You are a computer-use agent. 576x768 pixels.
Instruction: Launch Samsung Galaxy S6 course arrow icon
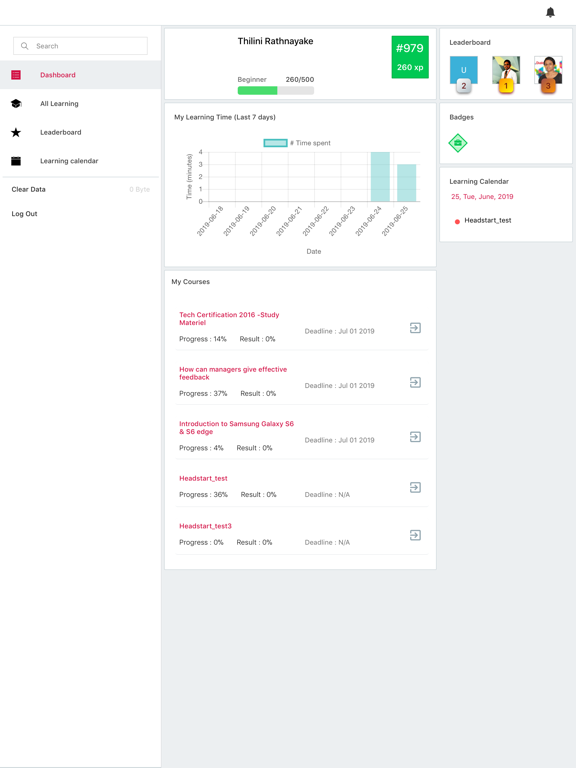pos(415,436)
